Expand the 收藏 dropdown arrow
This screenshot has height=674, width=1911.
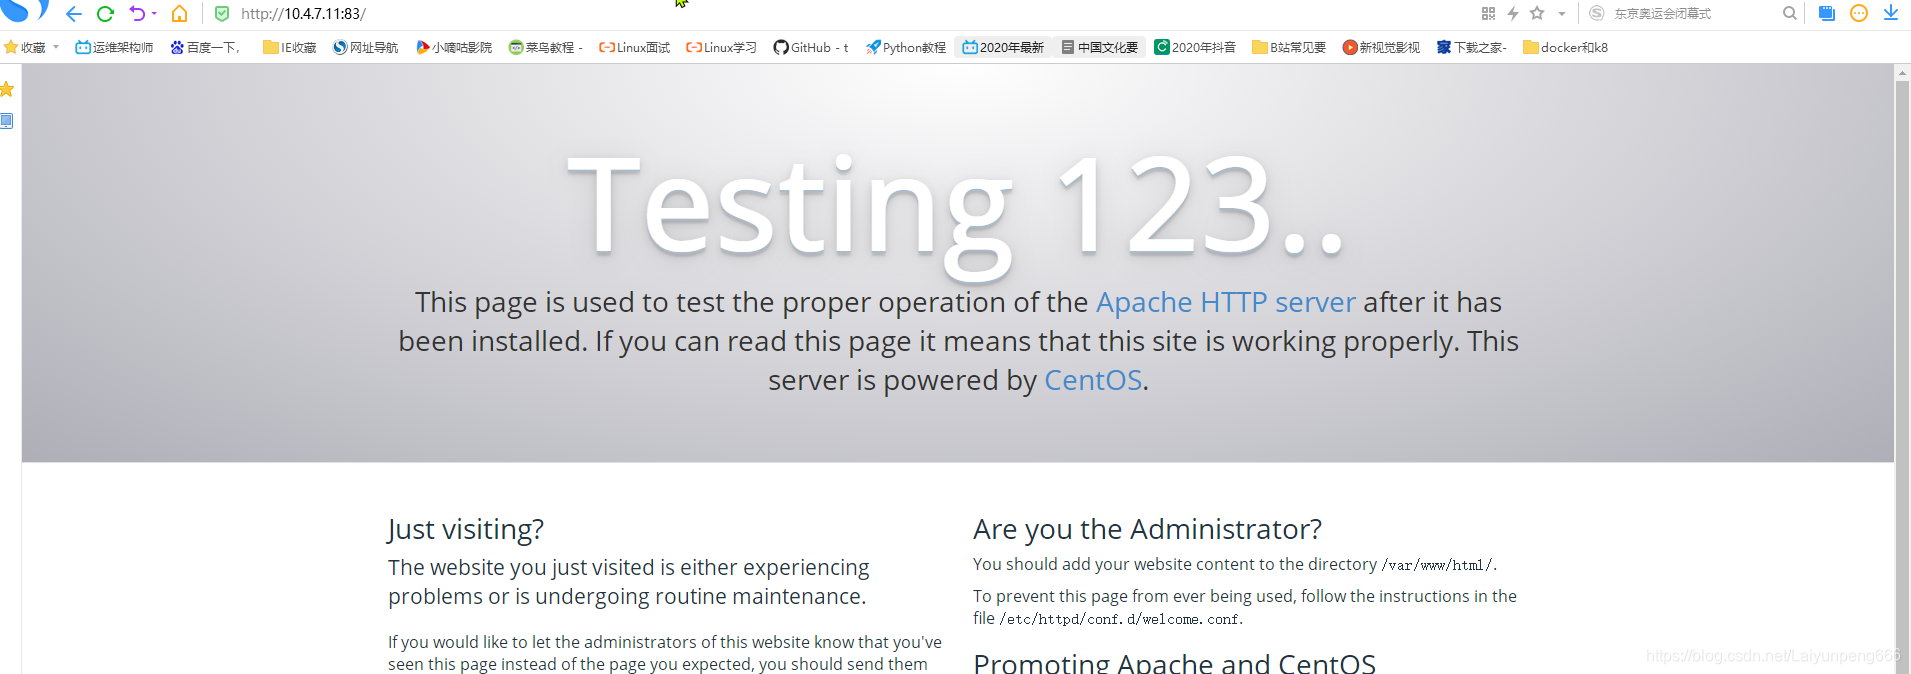(x=56, y=47)
